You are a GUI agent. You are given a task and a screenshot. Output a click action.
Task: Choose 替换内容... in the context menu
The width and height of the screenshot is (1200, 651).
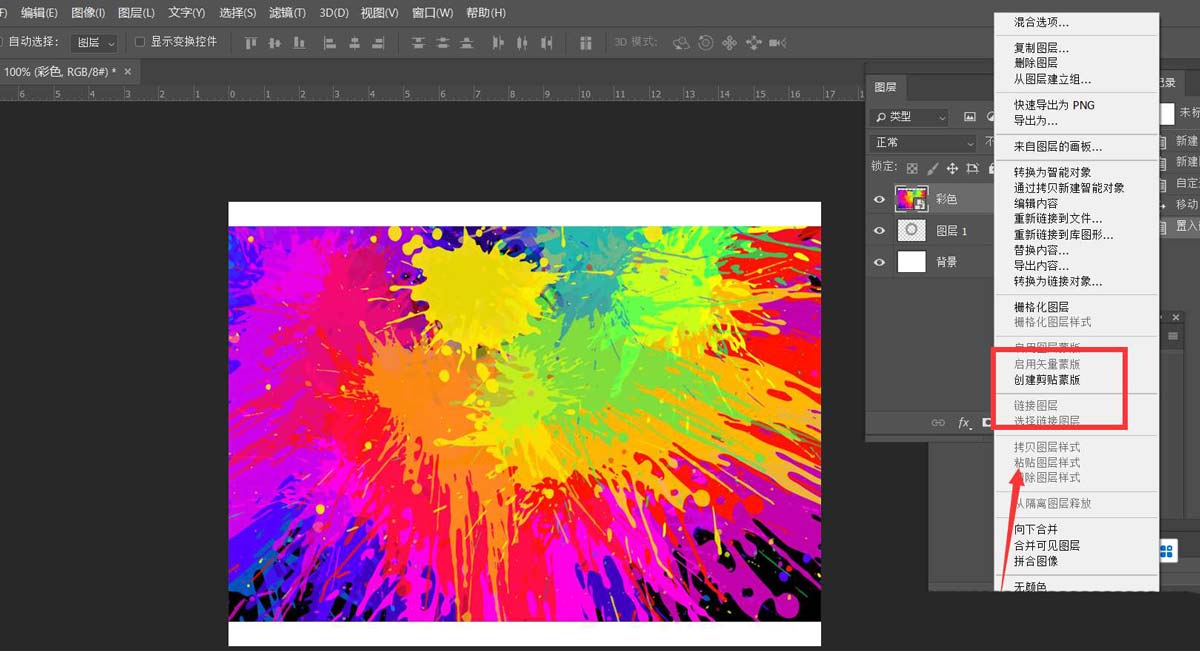tap(1041, 250)
